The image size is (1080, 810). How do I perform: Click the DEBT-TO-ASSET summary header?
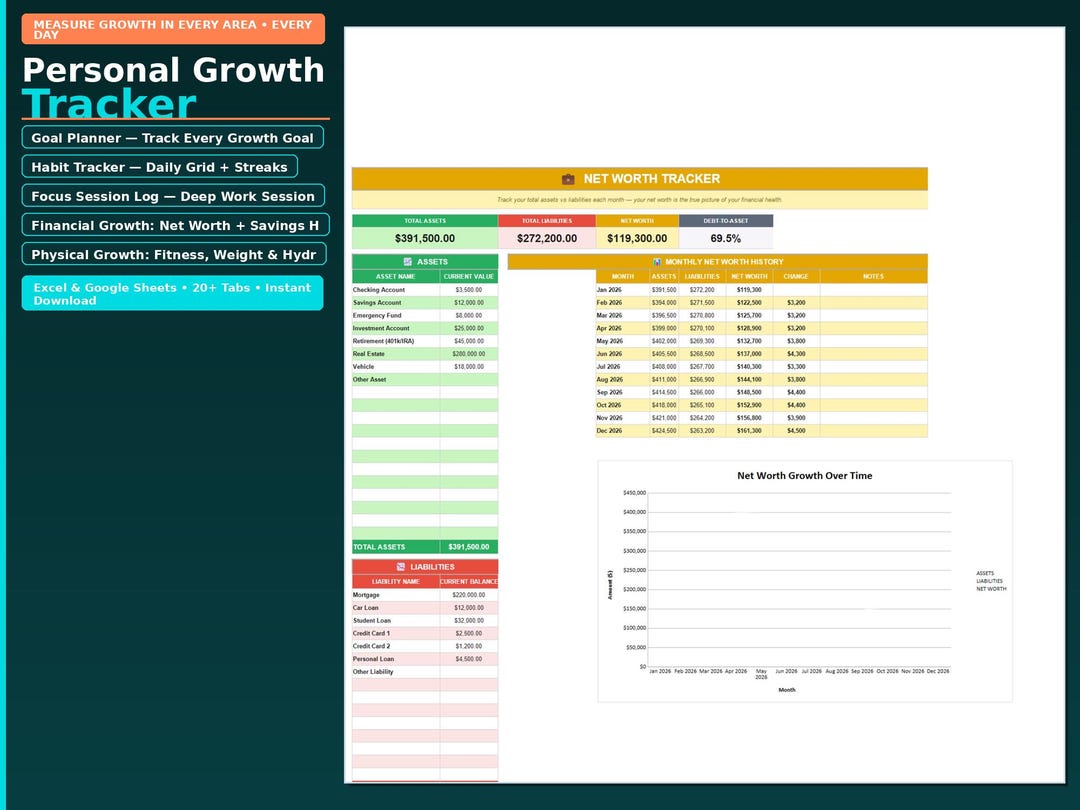725,221
